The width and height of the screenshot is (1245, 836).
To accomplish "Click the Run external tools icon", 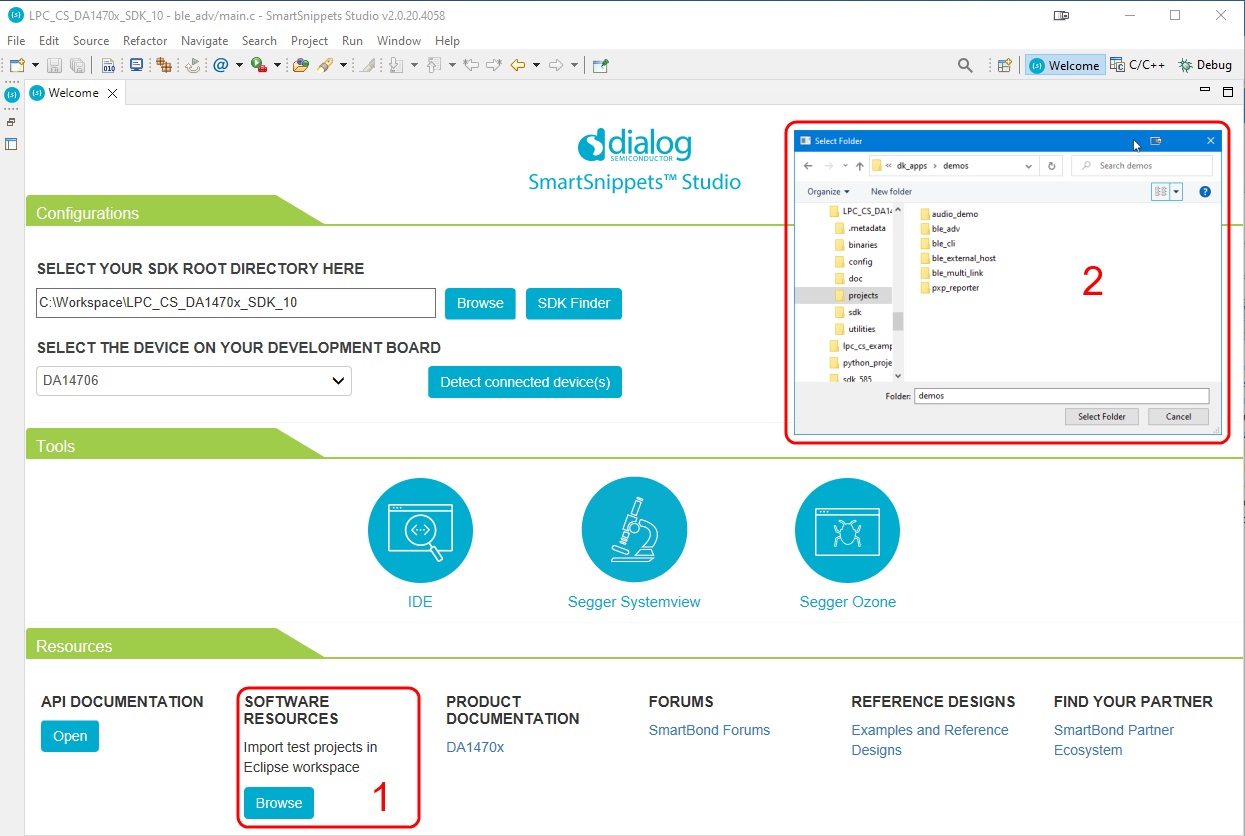I will (258, 65).
